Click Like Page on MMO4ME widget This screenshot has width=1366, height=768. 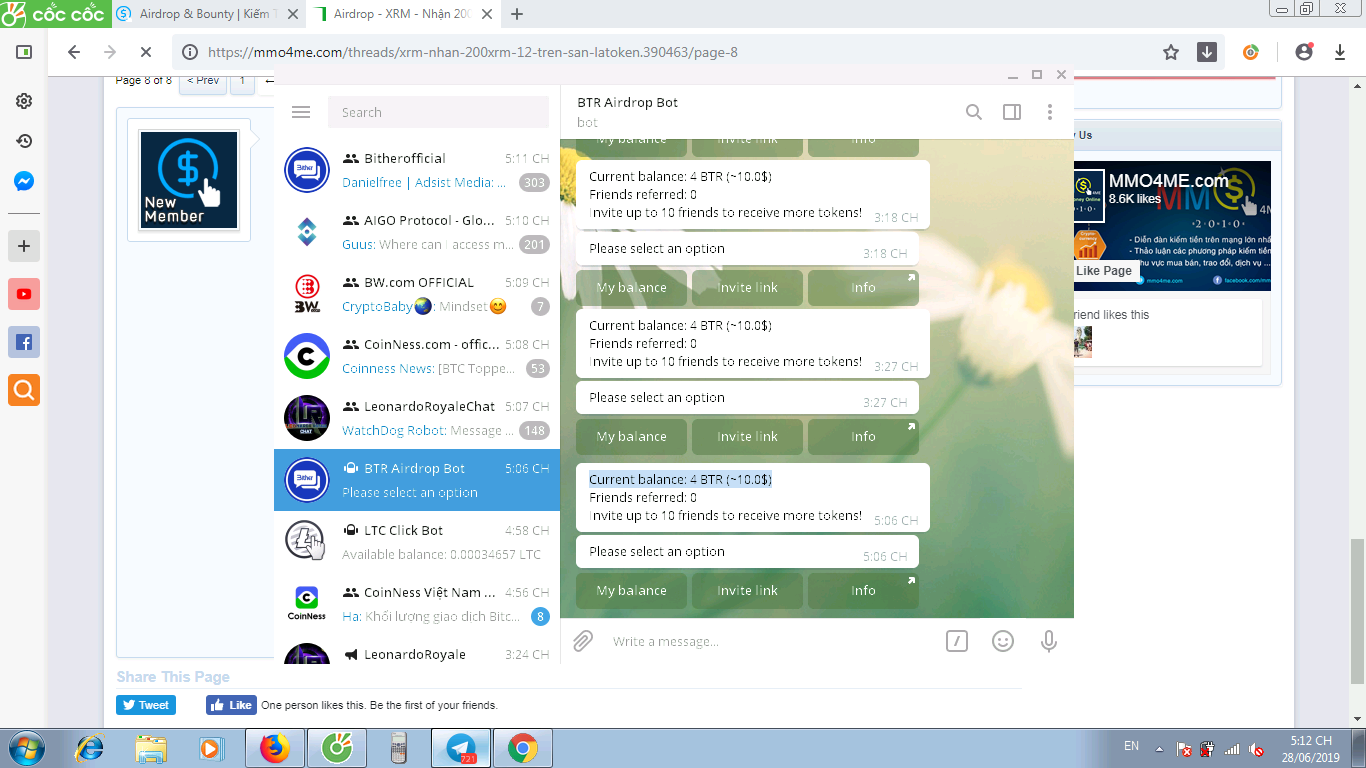[1104, 270]
